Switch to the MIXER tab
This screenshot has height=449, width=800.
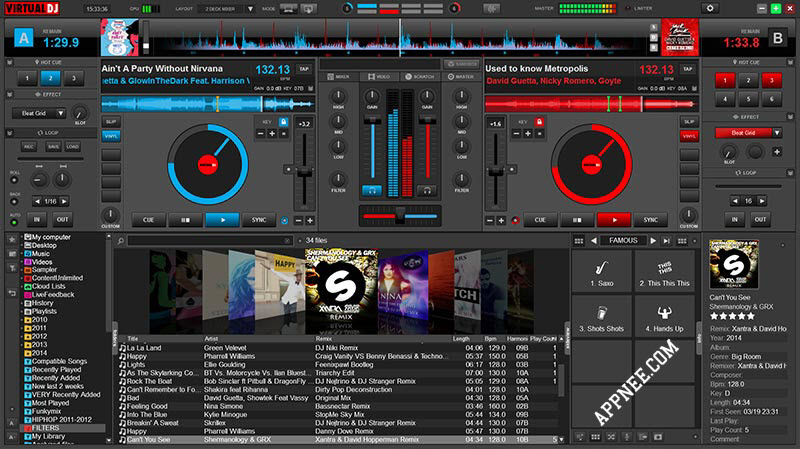point(338,77)
